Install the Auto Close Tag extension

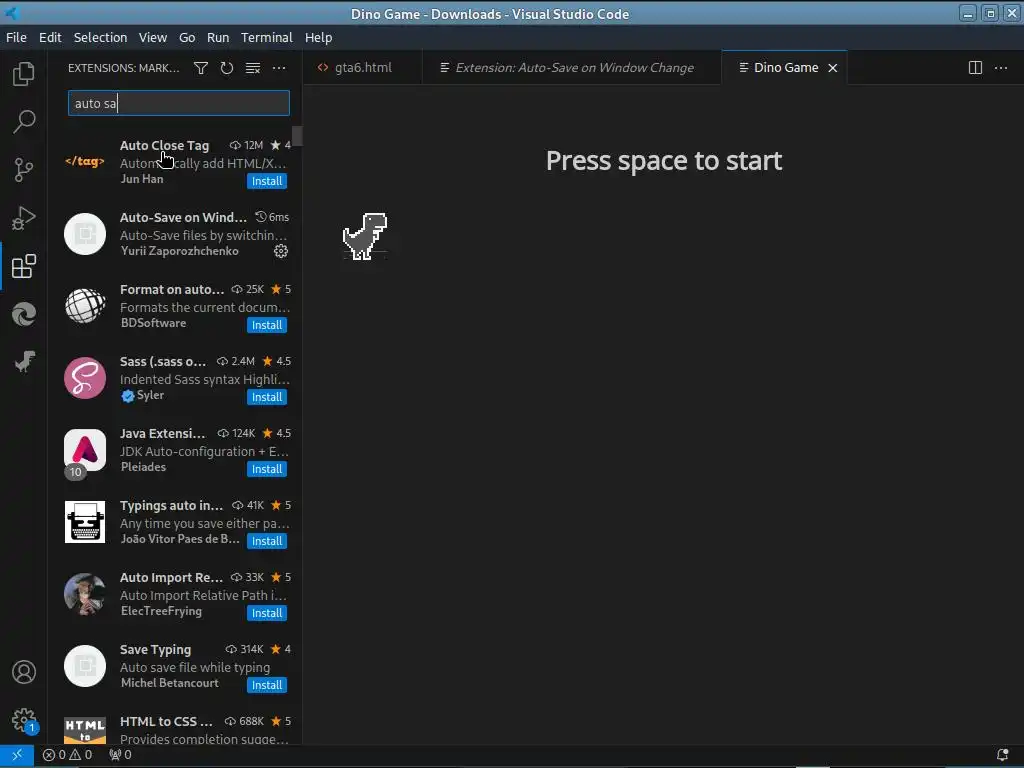[266, 181]
